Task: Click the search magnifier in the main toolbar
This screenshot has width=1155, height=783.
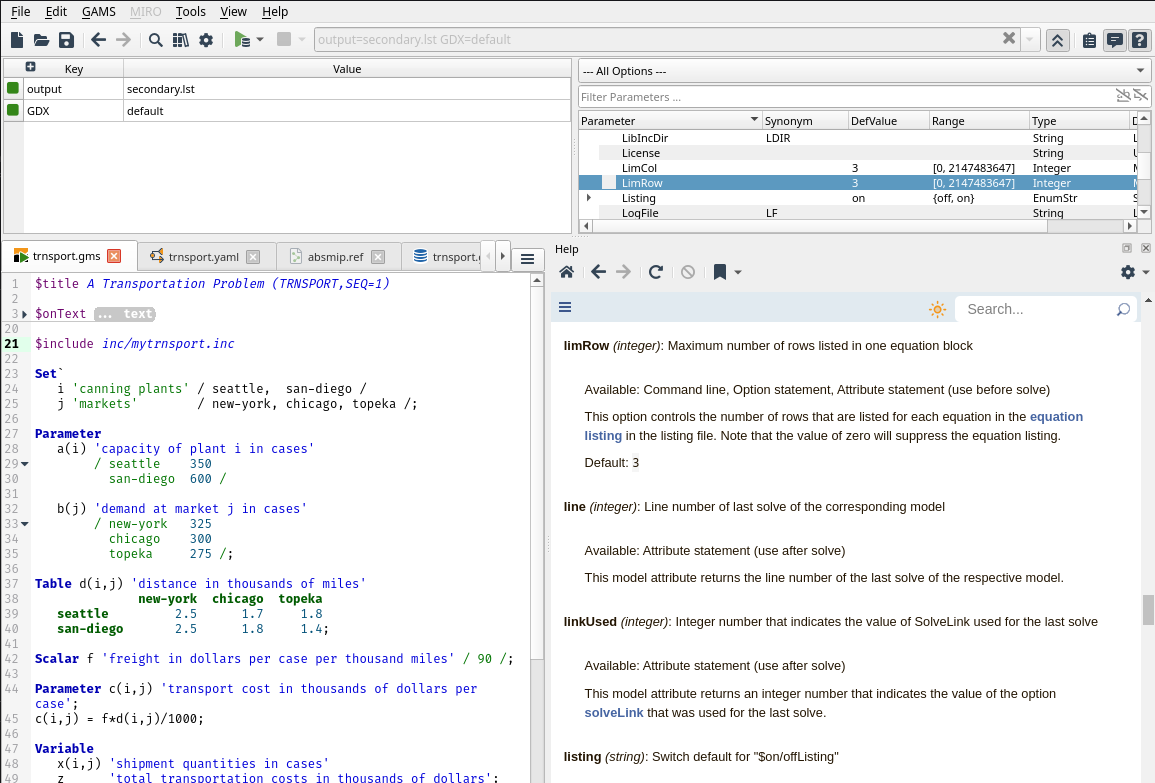Action: pos(156,40)
